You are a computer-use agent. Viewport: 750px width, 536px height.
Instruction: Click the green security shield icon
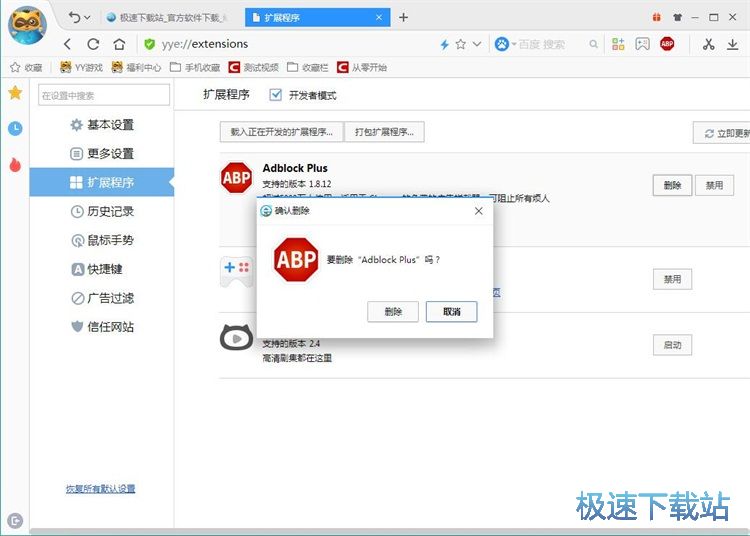tap(149, 44)
